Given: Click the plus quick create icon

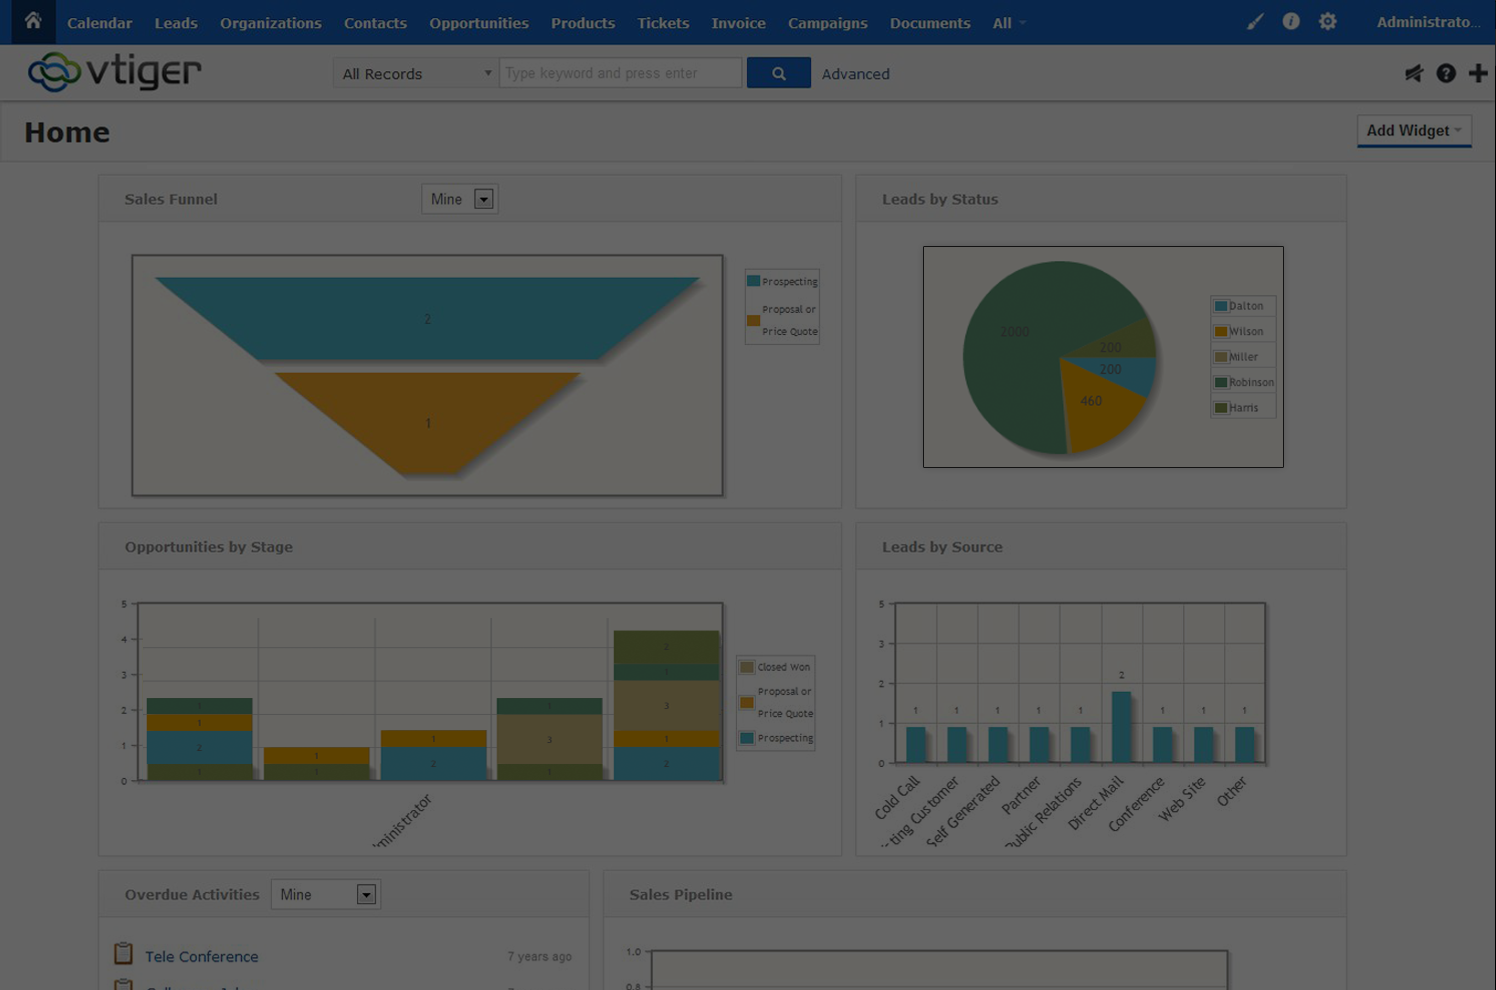Looking at the screenshot, I should [1478, 73].
